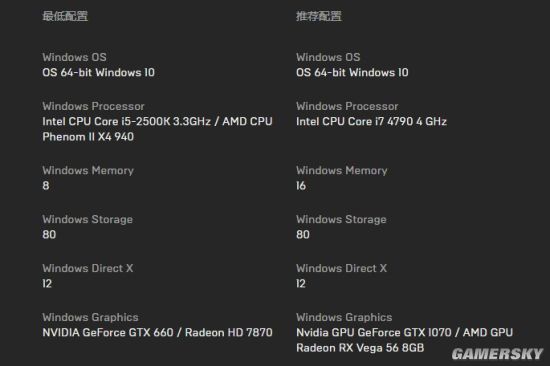
Task: Click the Nvidia GeForce GTX 1070 line
Action: 404,332
